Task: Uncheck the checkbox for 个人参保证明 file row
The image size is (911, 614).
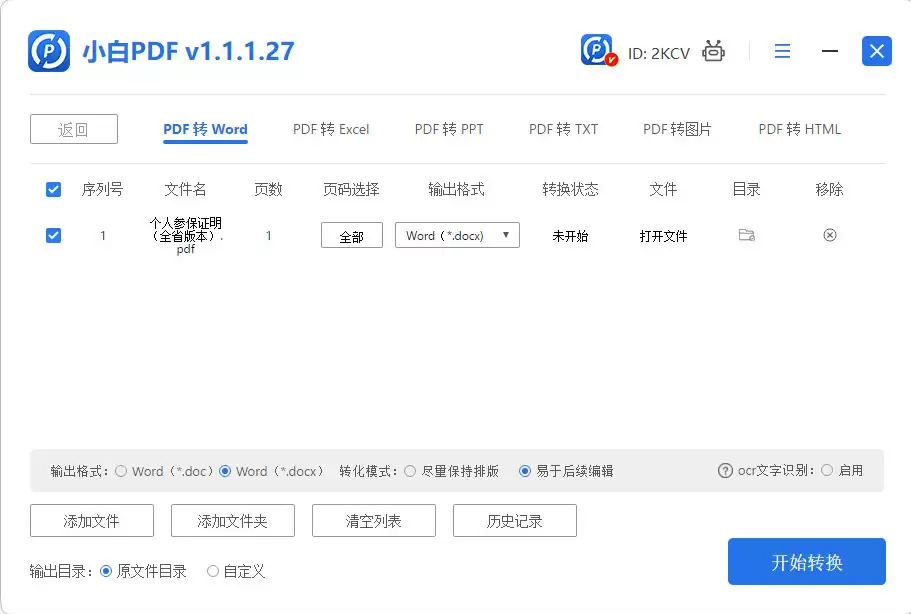Action: click(53, 235)
